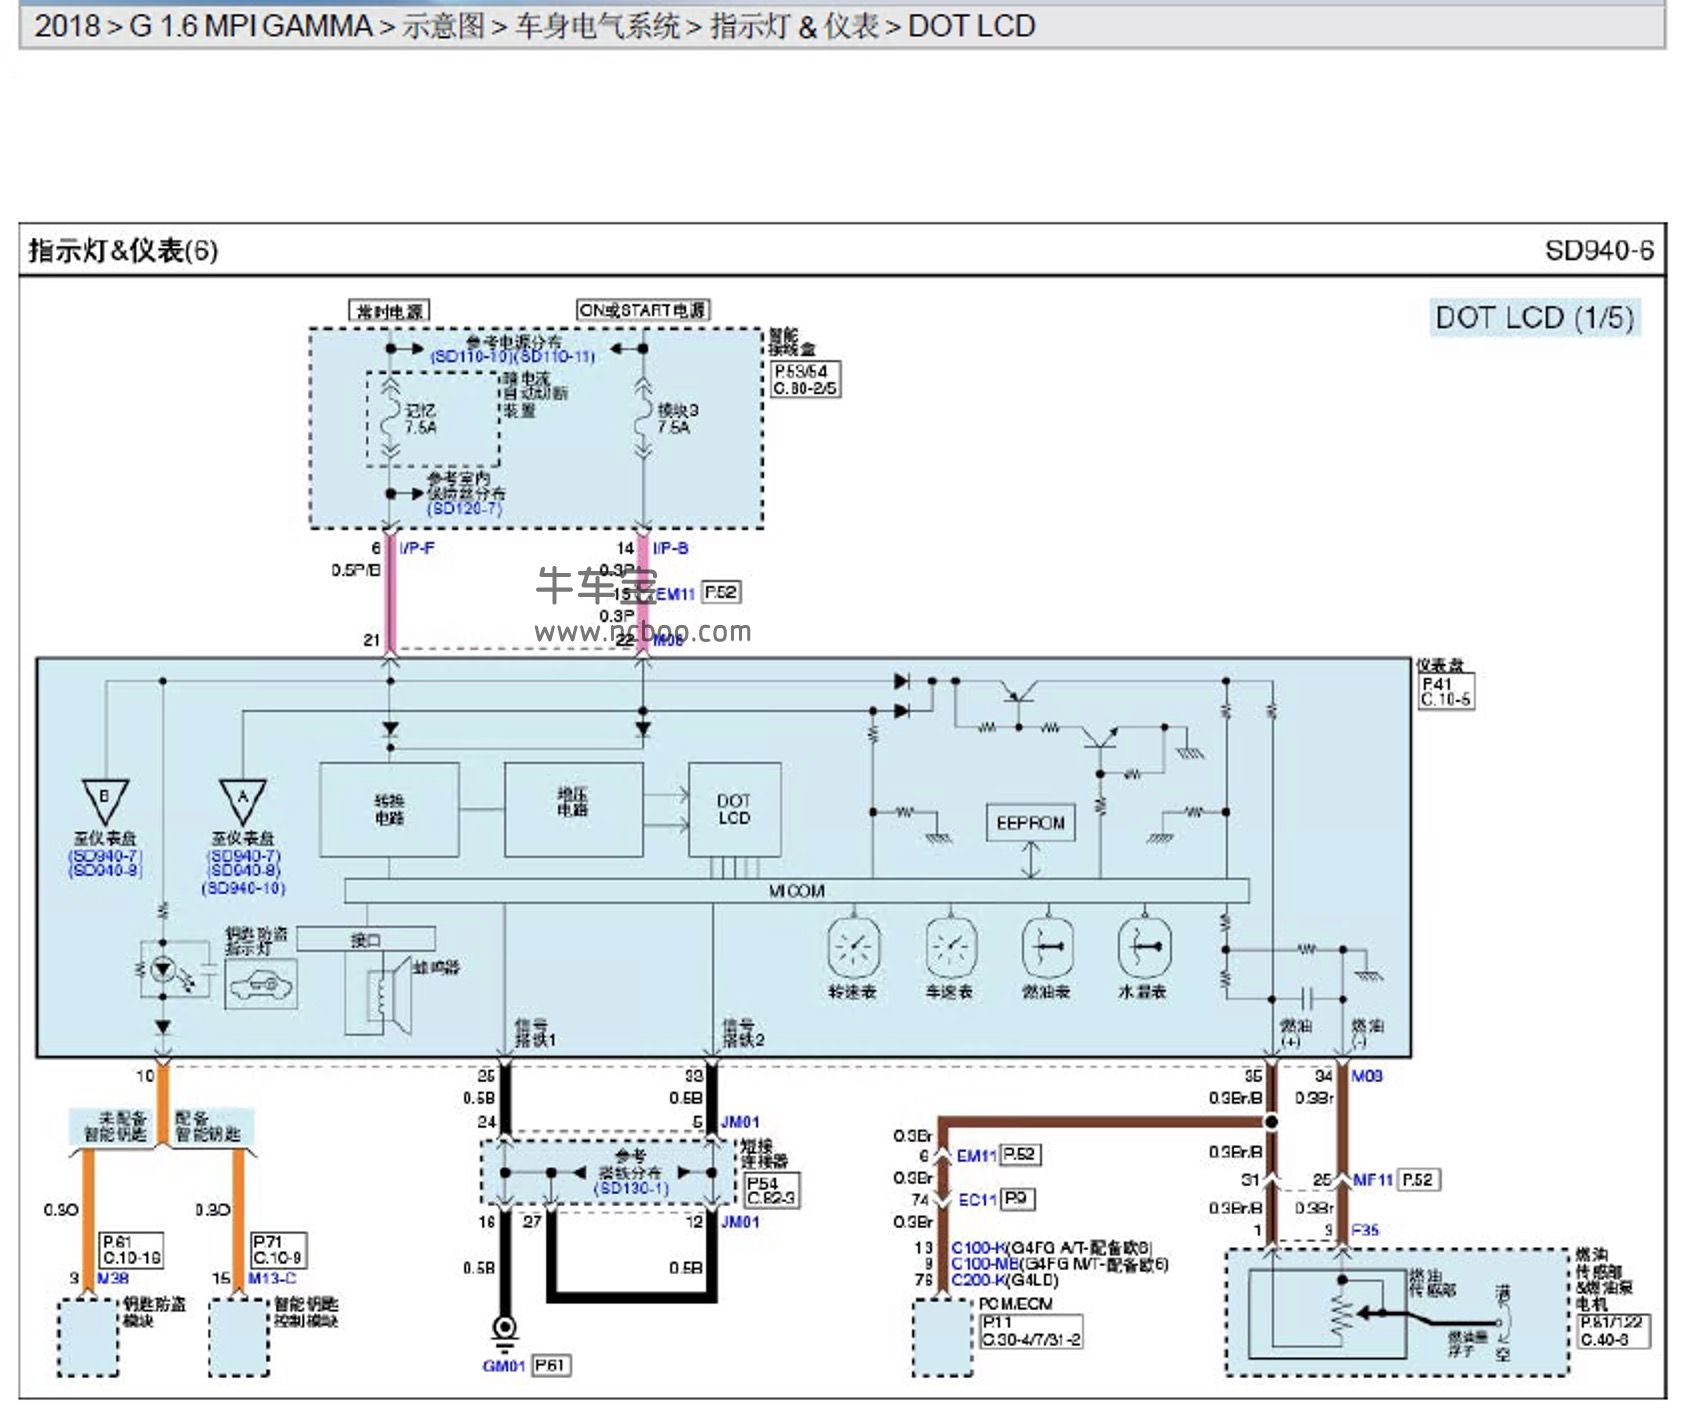Click the 2018 breadcrumb

point(67,26)
